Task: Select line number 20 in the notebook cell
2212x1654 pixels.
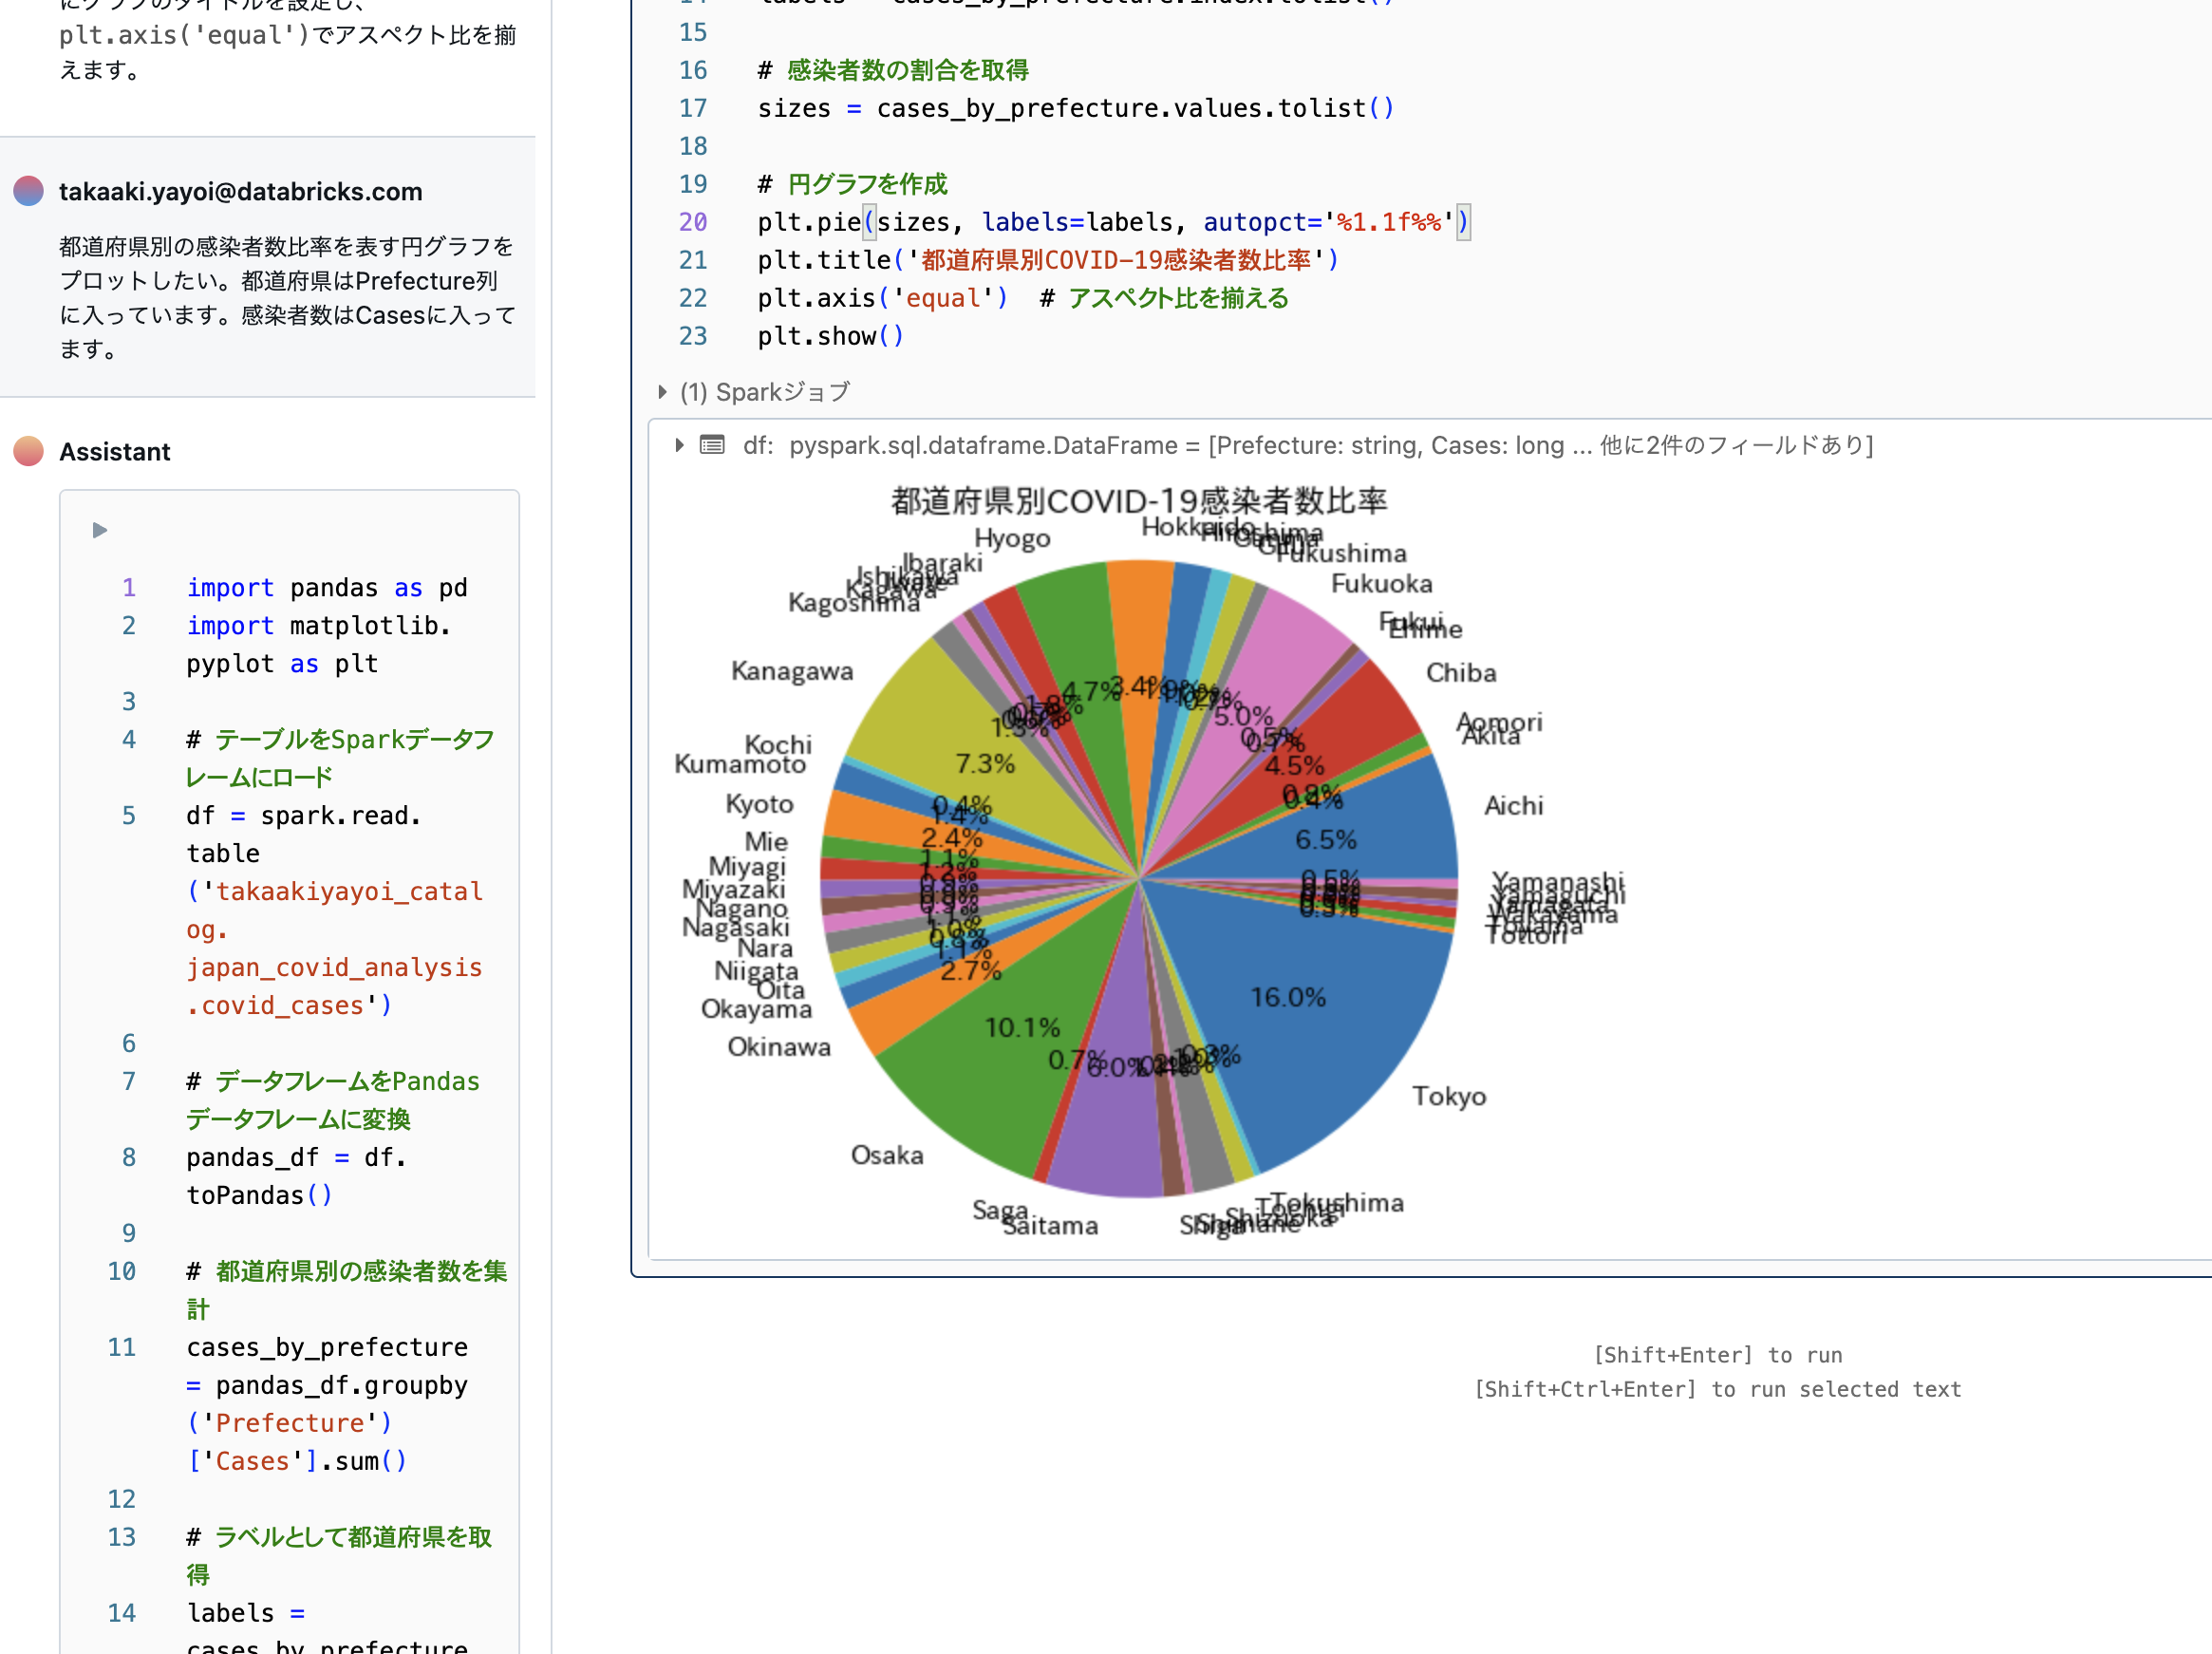Action: [692, 222]
